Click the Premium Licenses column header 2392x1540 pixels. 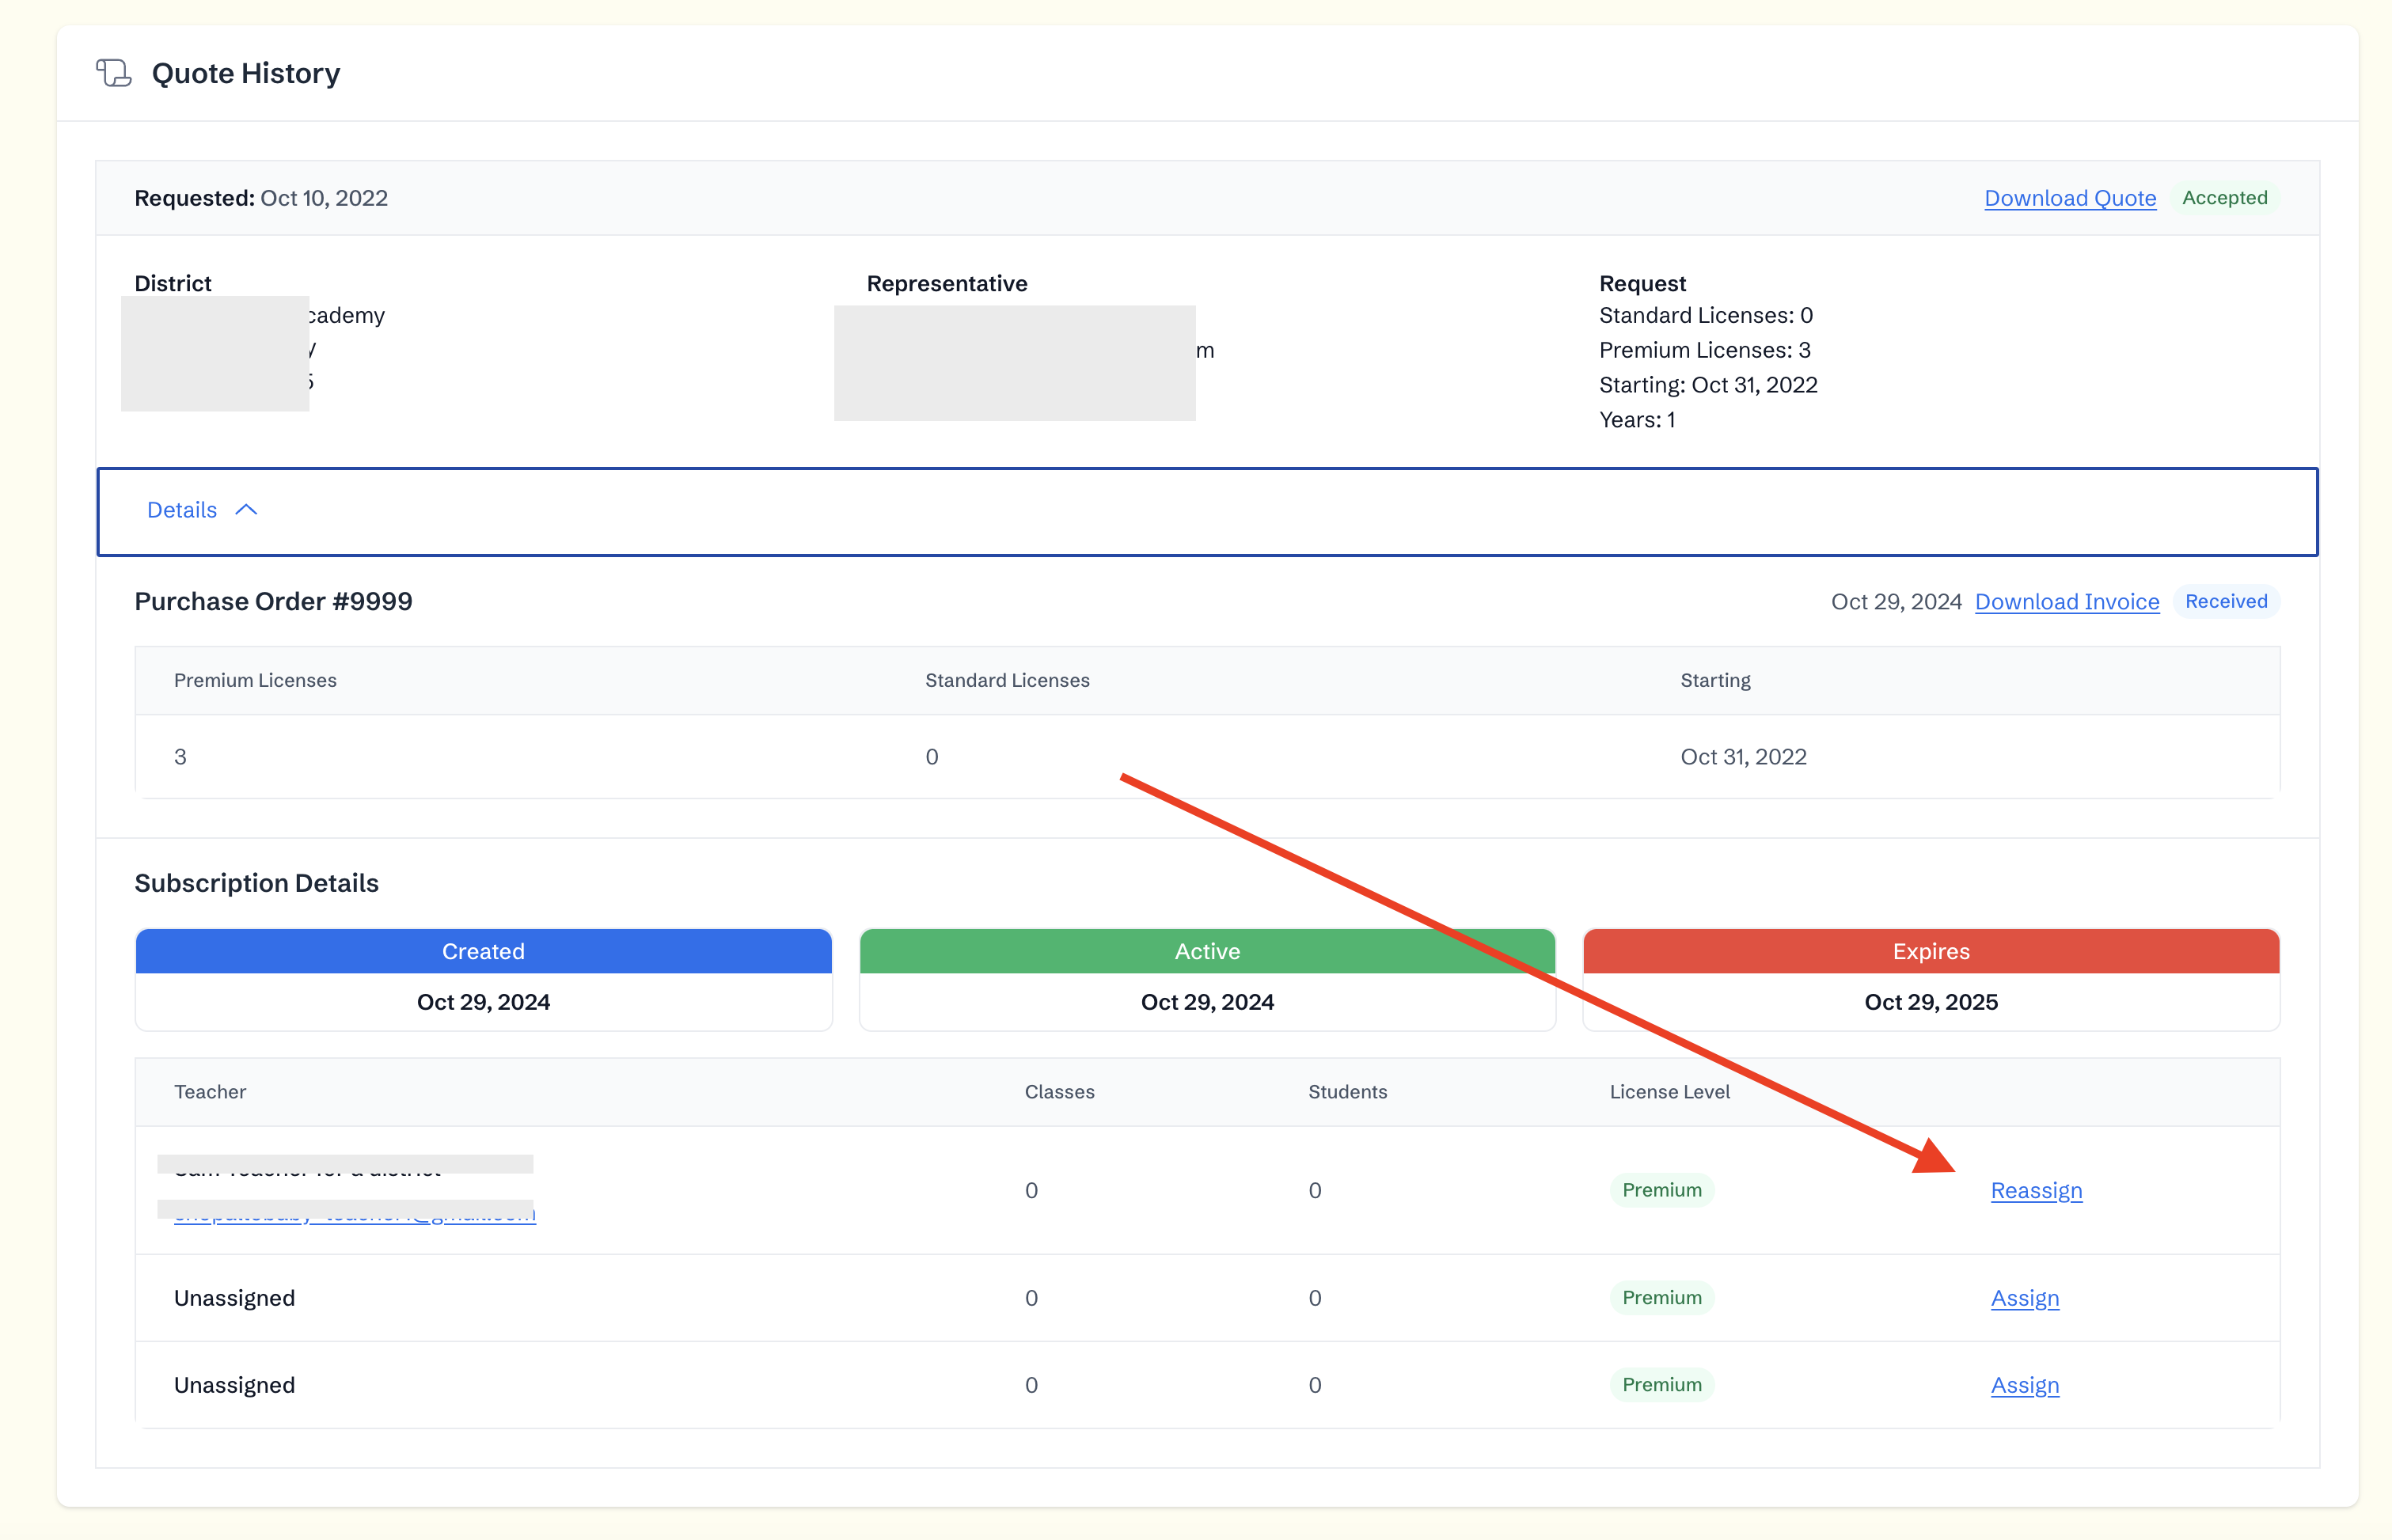click(255, 680)
